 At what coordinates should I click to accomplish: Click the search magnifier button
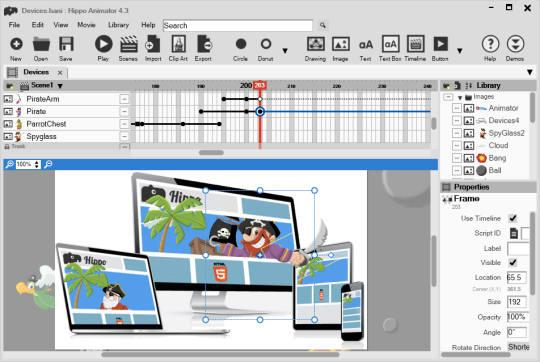[x=322, y=25]
